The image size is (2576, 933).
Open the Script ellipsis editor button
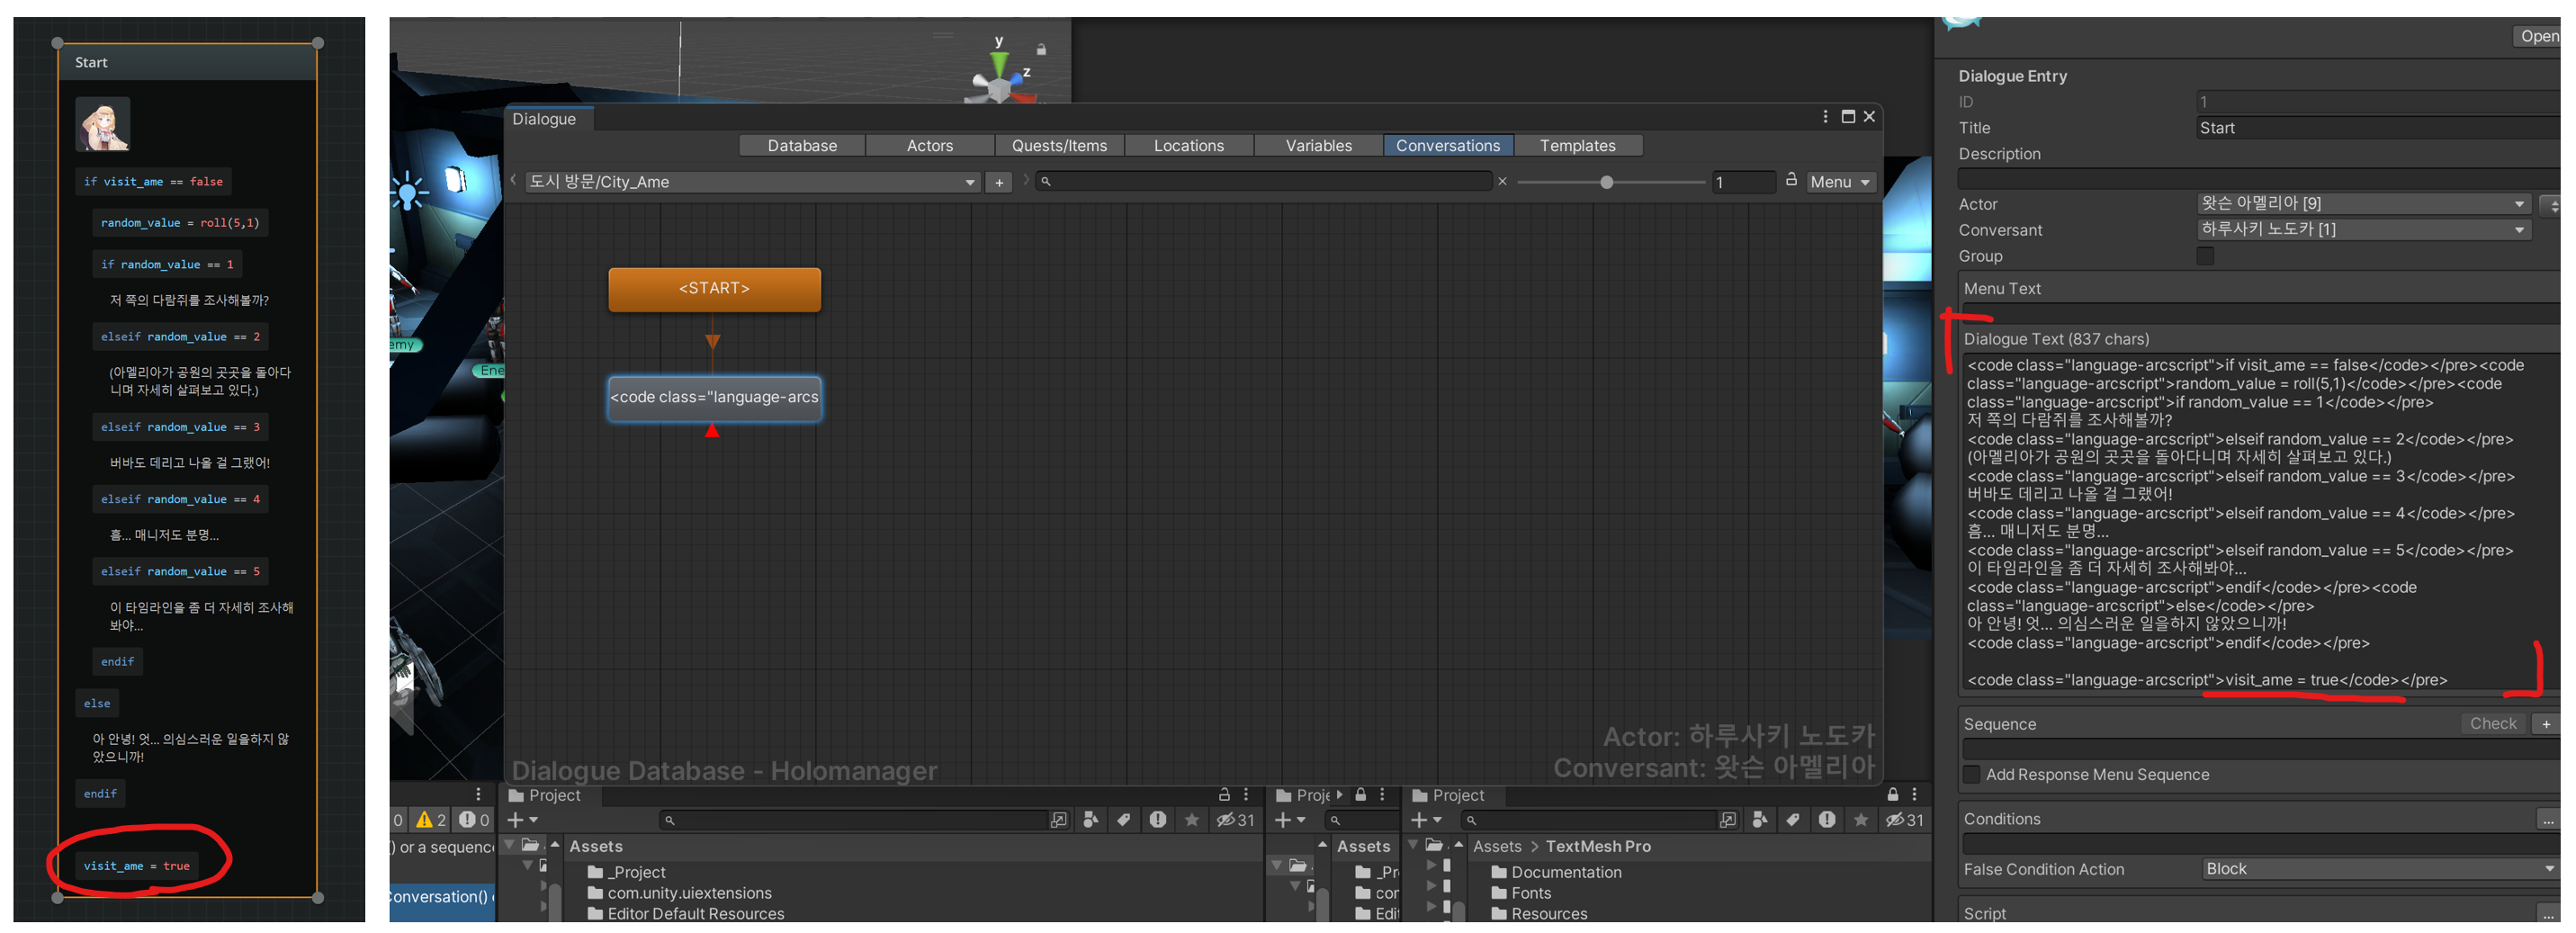2548,914
